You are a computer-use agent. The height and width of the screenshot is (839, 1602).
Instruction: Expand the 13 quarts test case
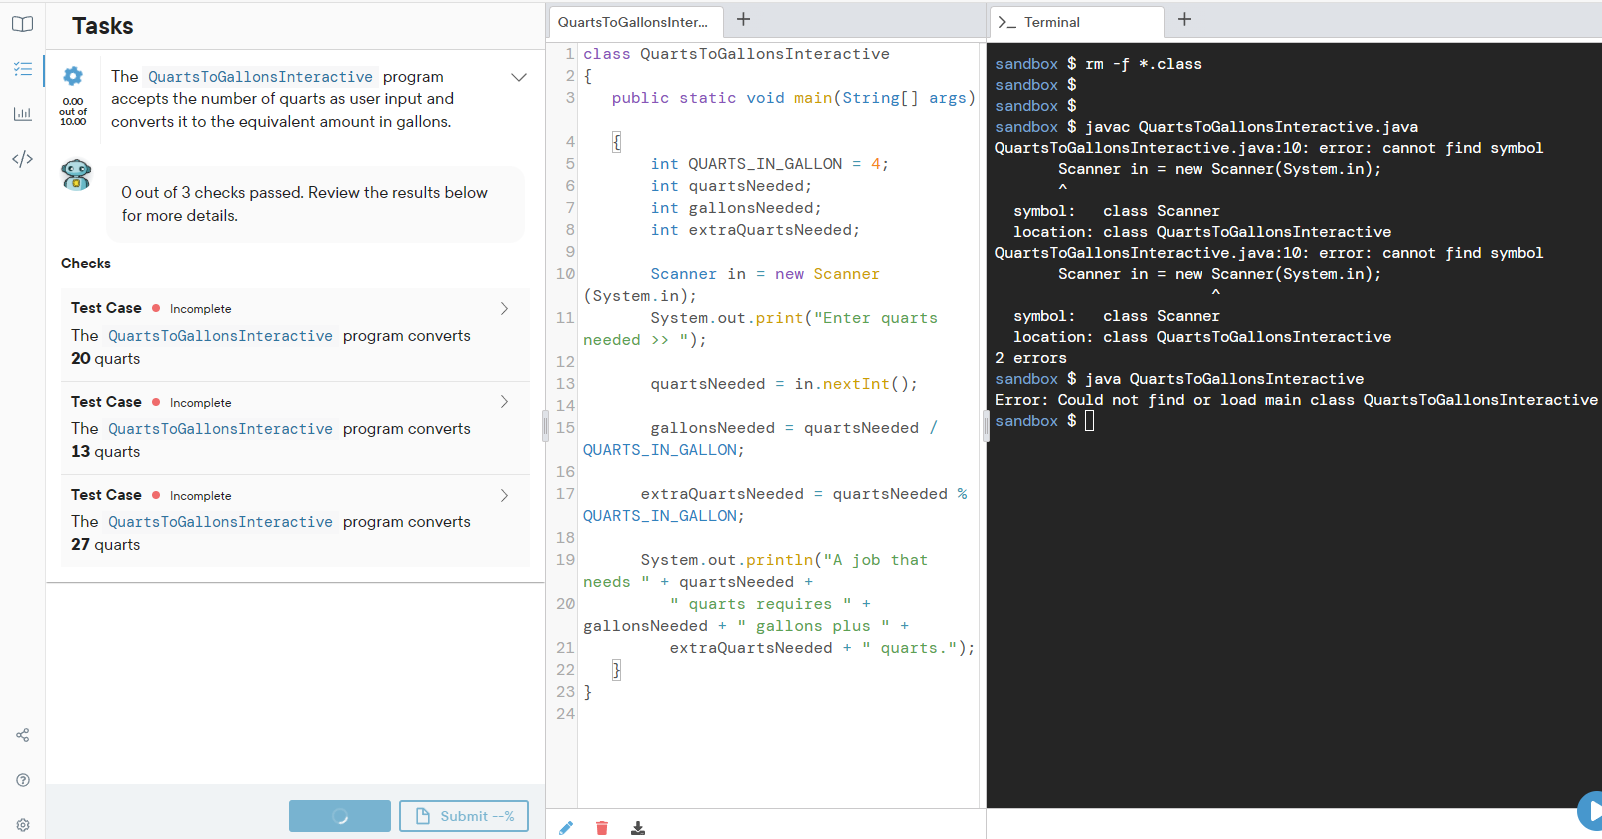pyautogui.click(x=504, y=402)
